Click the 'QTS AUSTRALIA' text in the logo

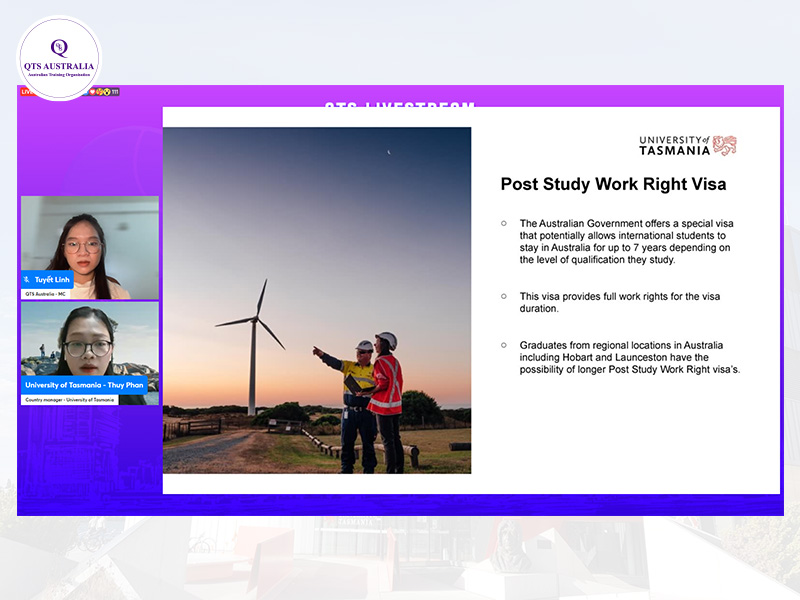[59, 66]
